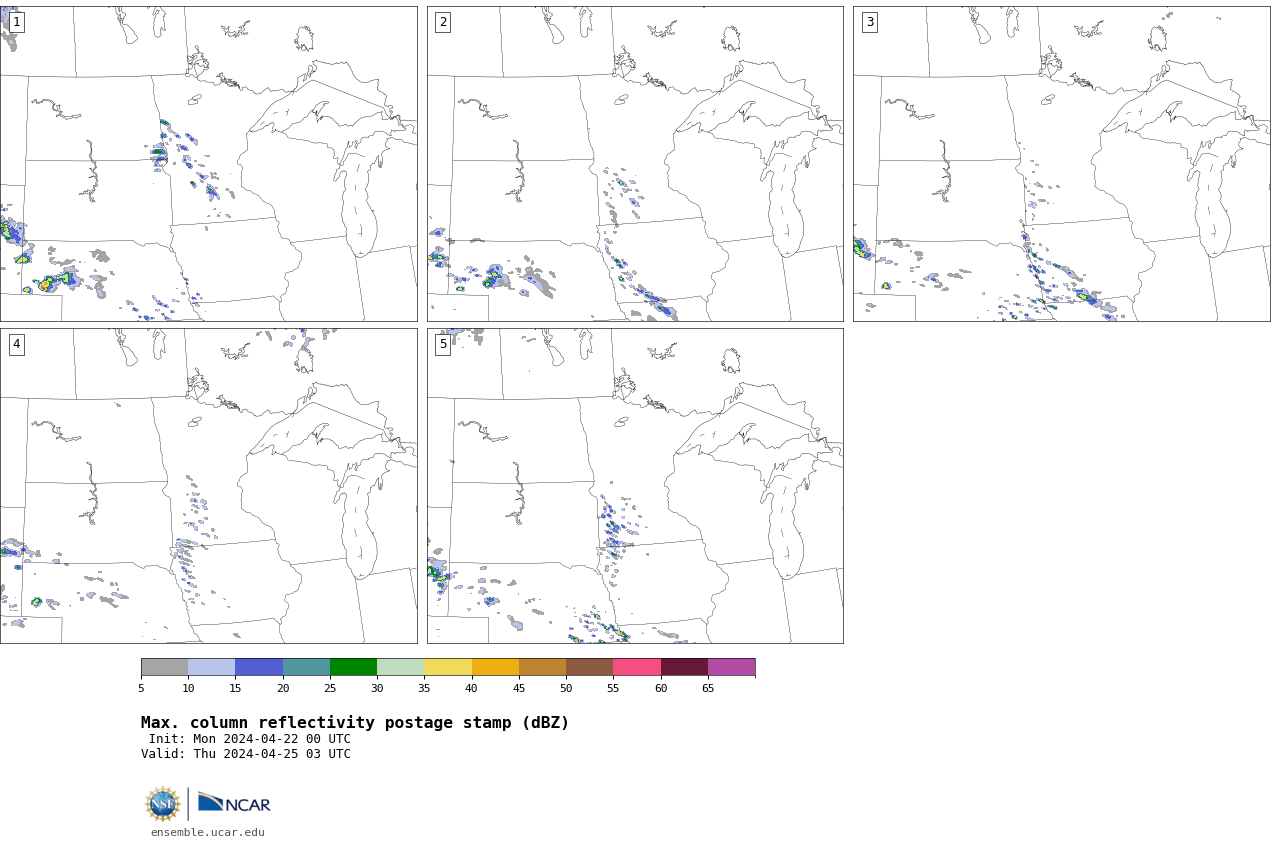
Task: Click the Max. column reflectivity title
Action: coord(355,723)
